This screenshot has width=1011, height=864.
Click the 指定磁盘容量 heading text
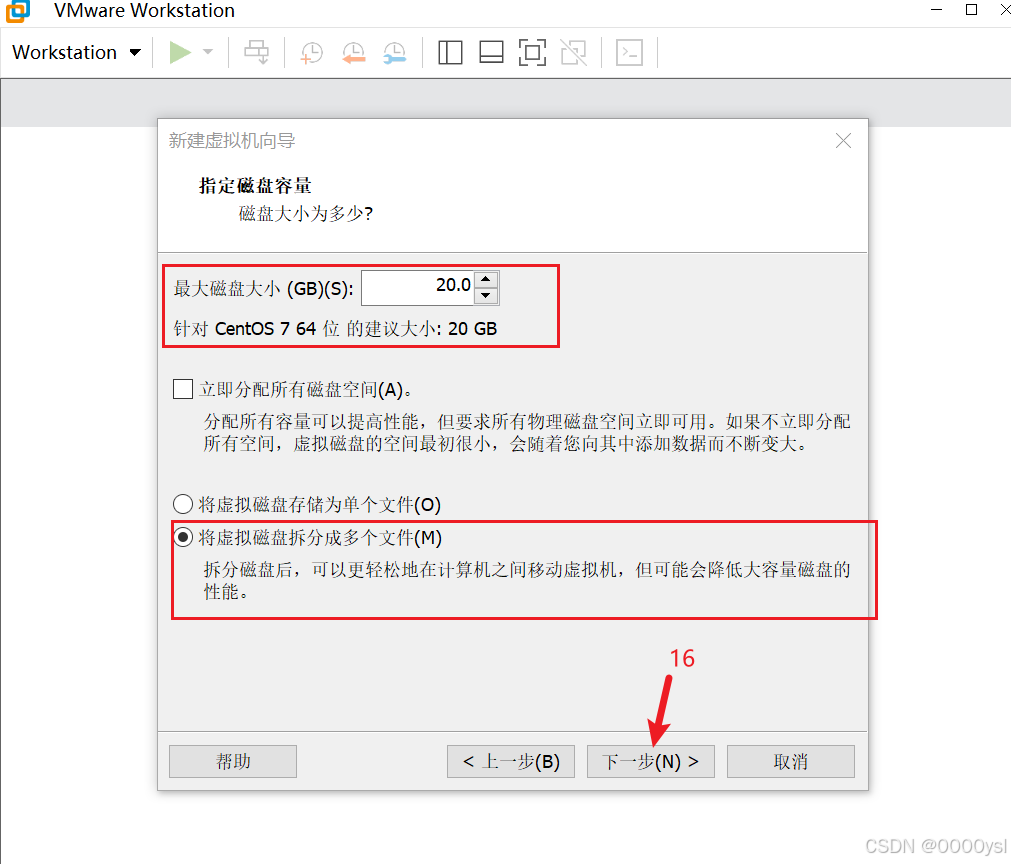tap(255, 186)
